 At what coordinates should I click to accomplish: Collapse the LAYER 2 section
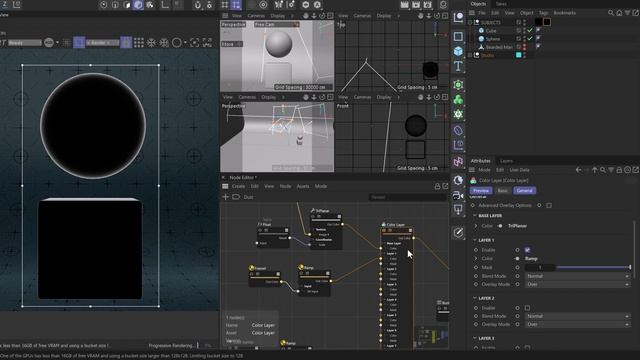click(475, 298)
